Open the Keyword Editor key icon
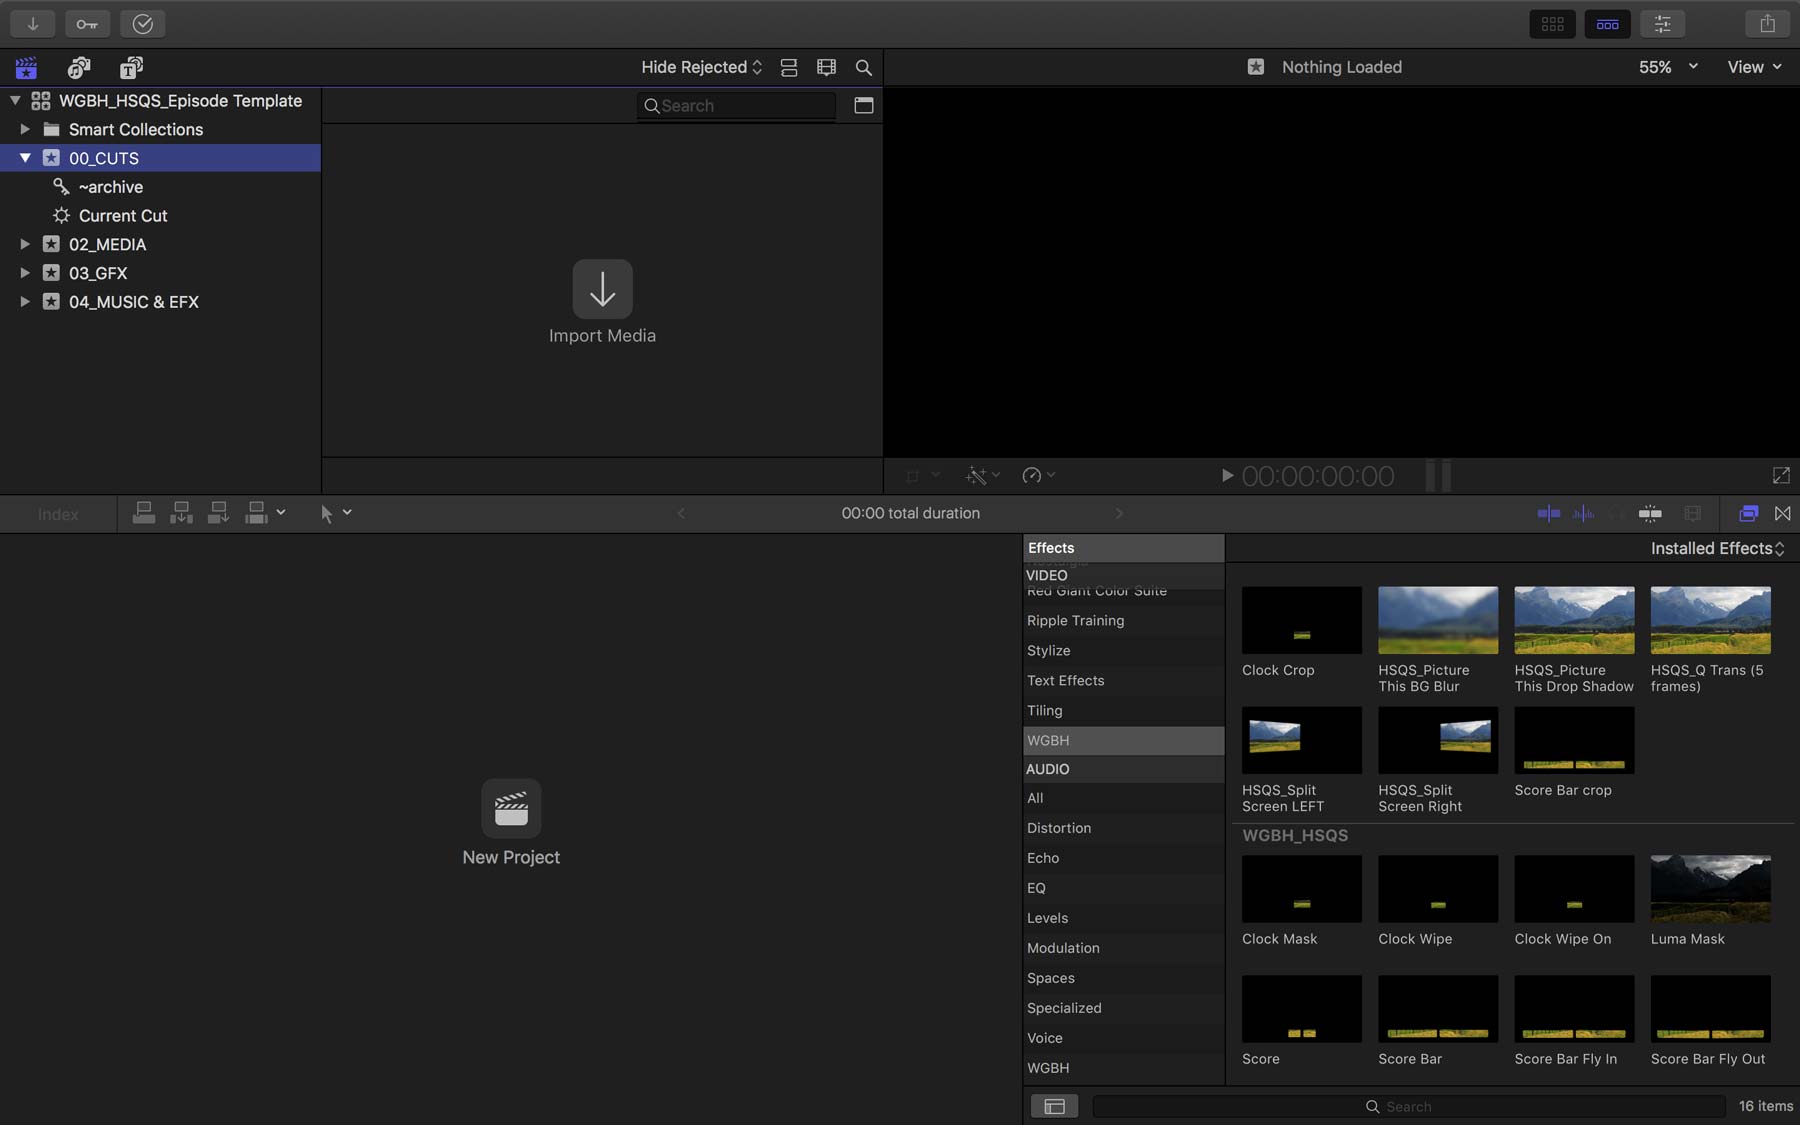 (x=87, y=24)
